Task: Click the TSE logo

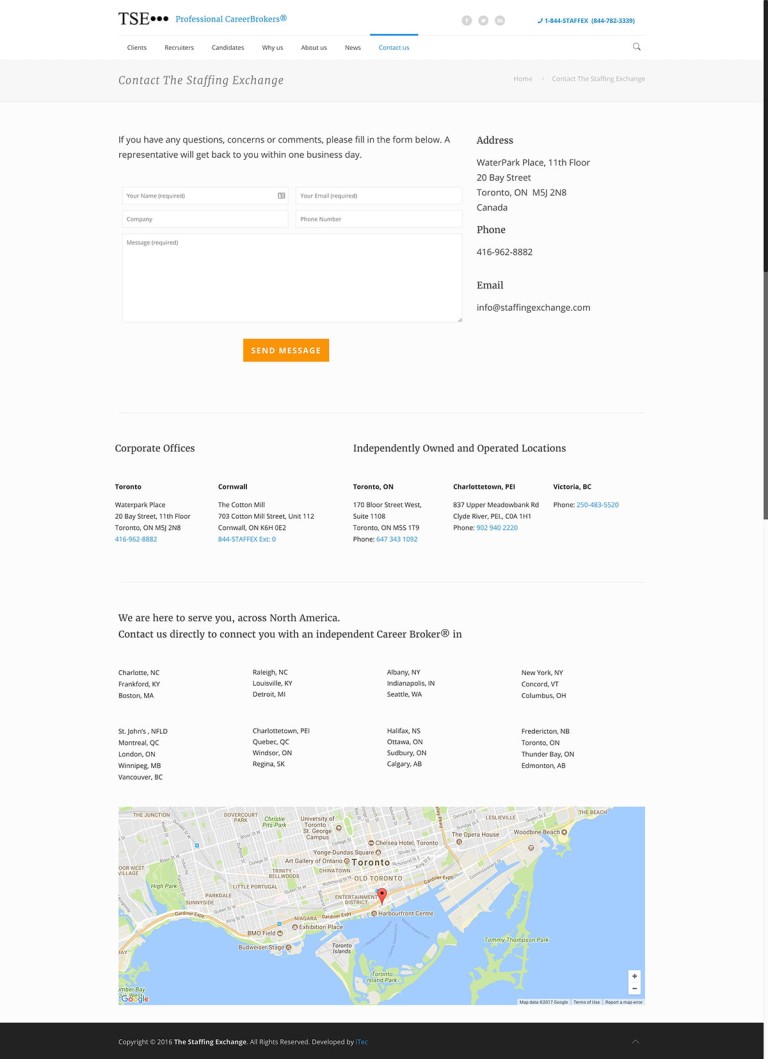Action: pyautogui.click(x=143, y=19)
